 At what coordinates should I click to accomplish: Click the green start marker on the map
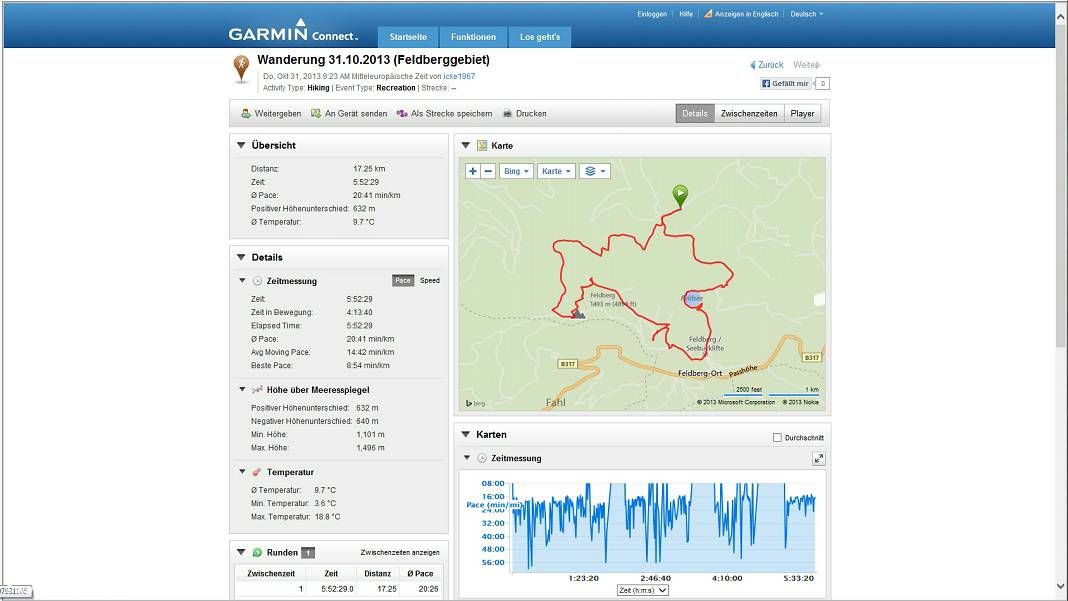tap(680, 195)
